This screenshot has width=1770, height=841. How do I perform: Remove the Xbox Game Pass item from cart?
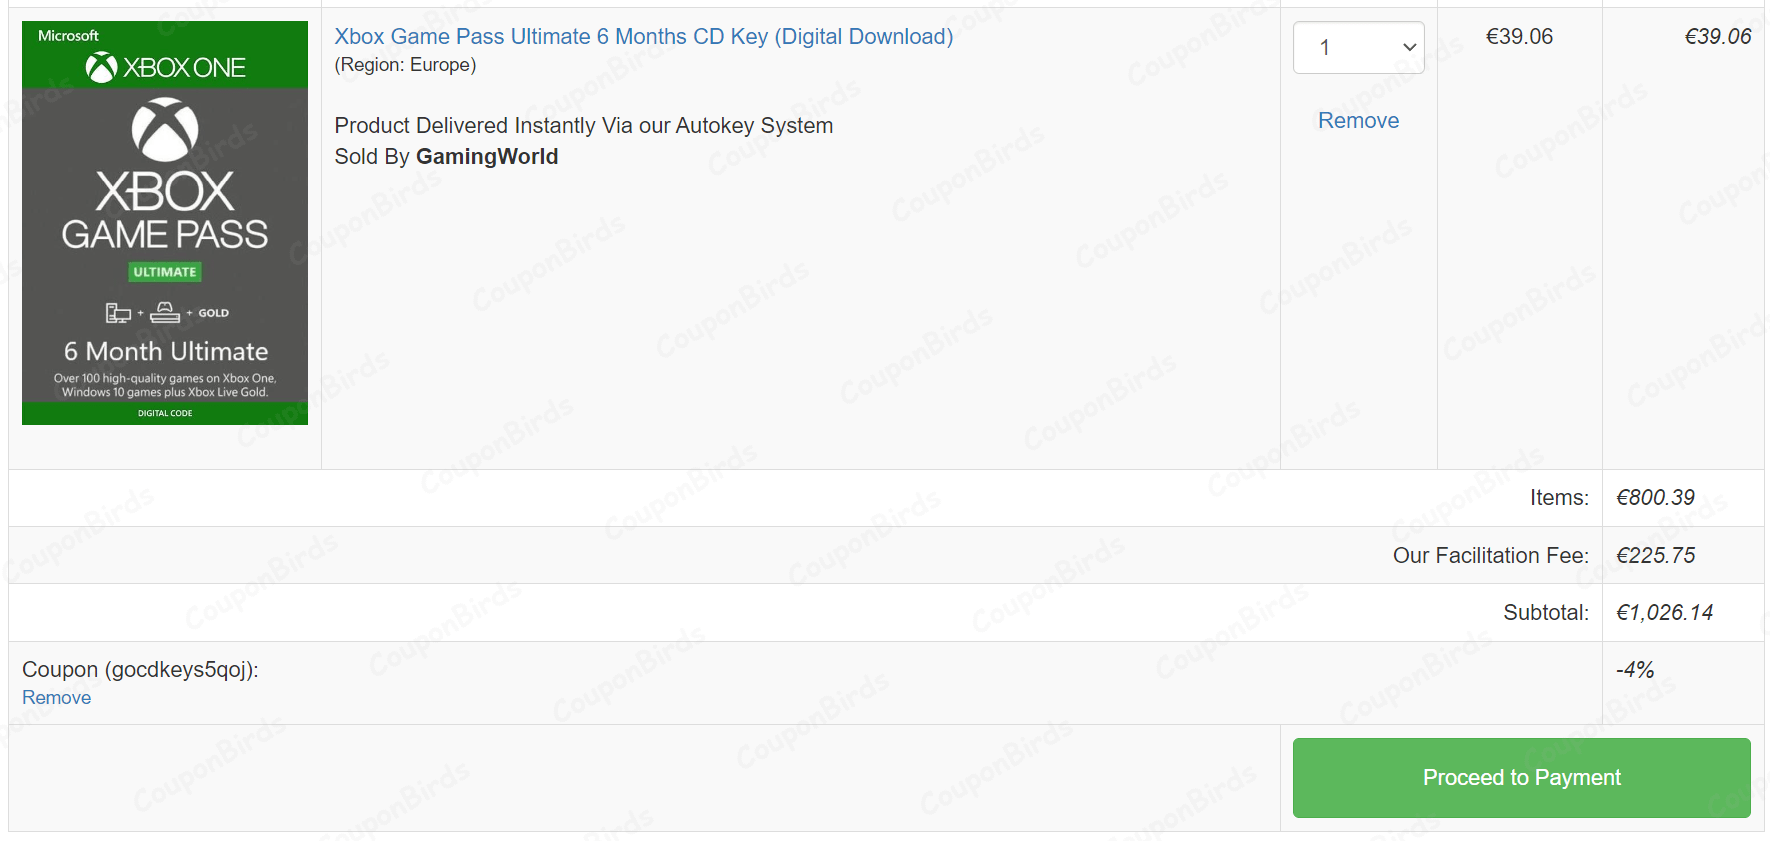pyautogui.click(x=1358, y=121)
